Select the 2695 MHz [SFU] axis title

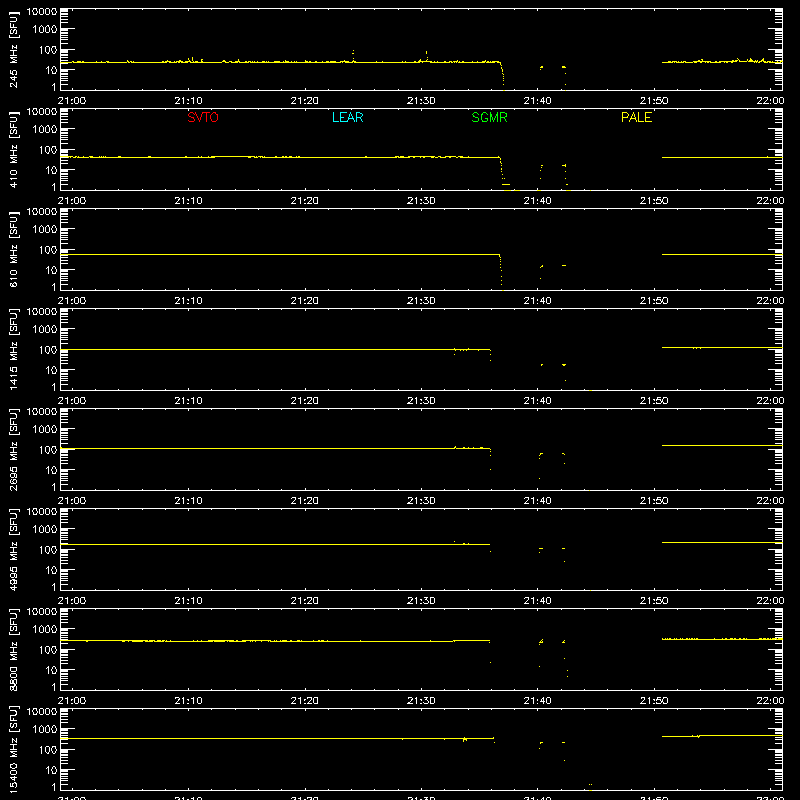[14, 449]
